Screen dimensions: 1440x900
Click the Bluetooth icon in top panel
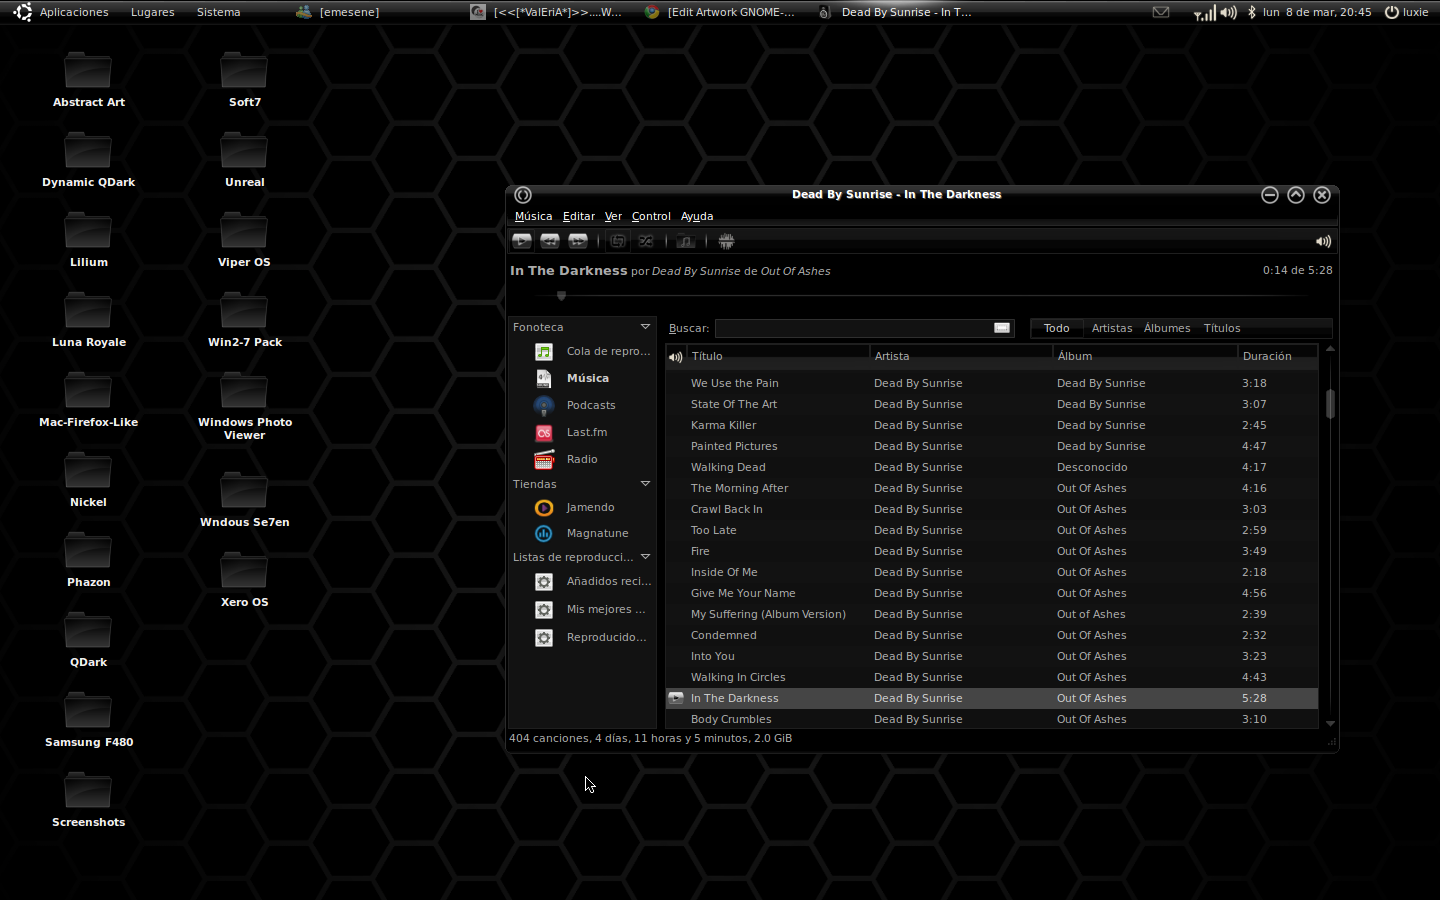point(1251,12)
